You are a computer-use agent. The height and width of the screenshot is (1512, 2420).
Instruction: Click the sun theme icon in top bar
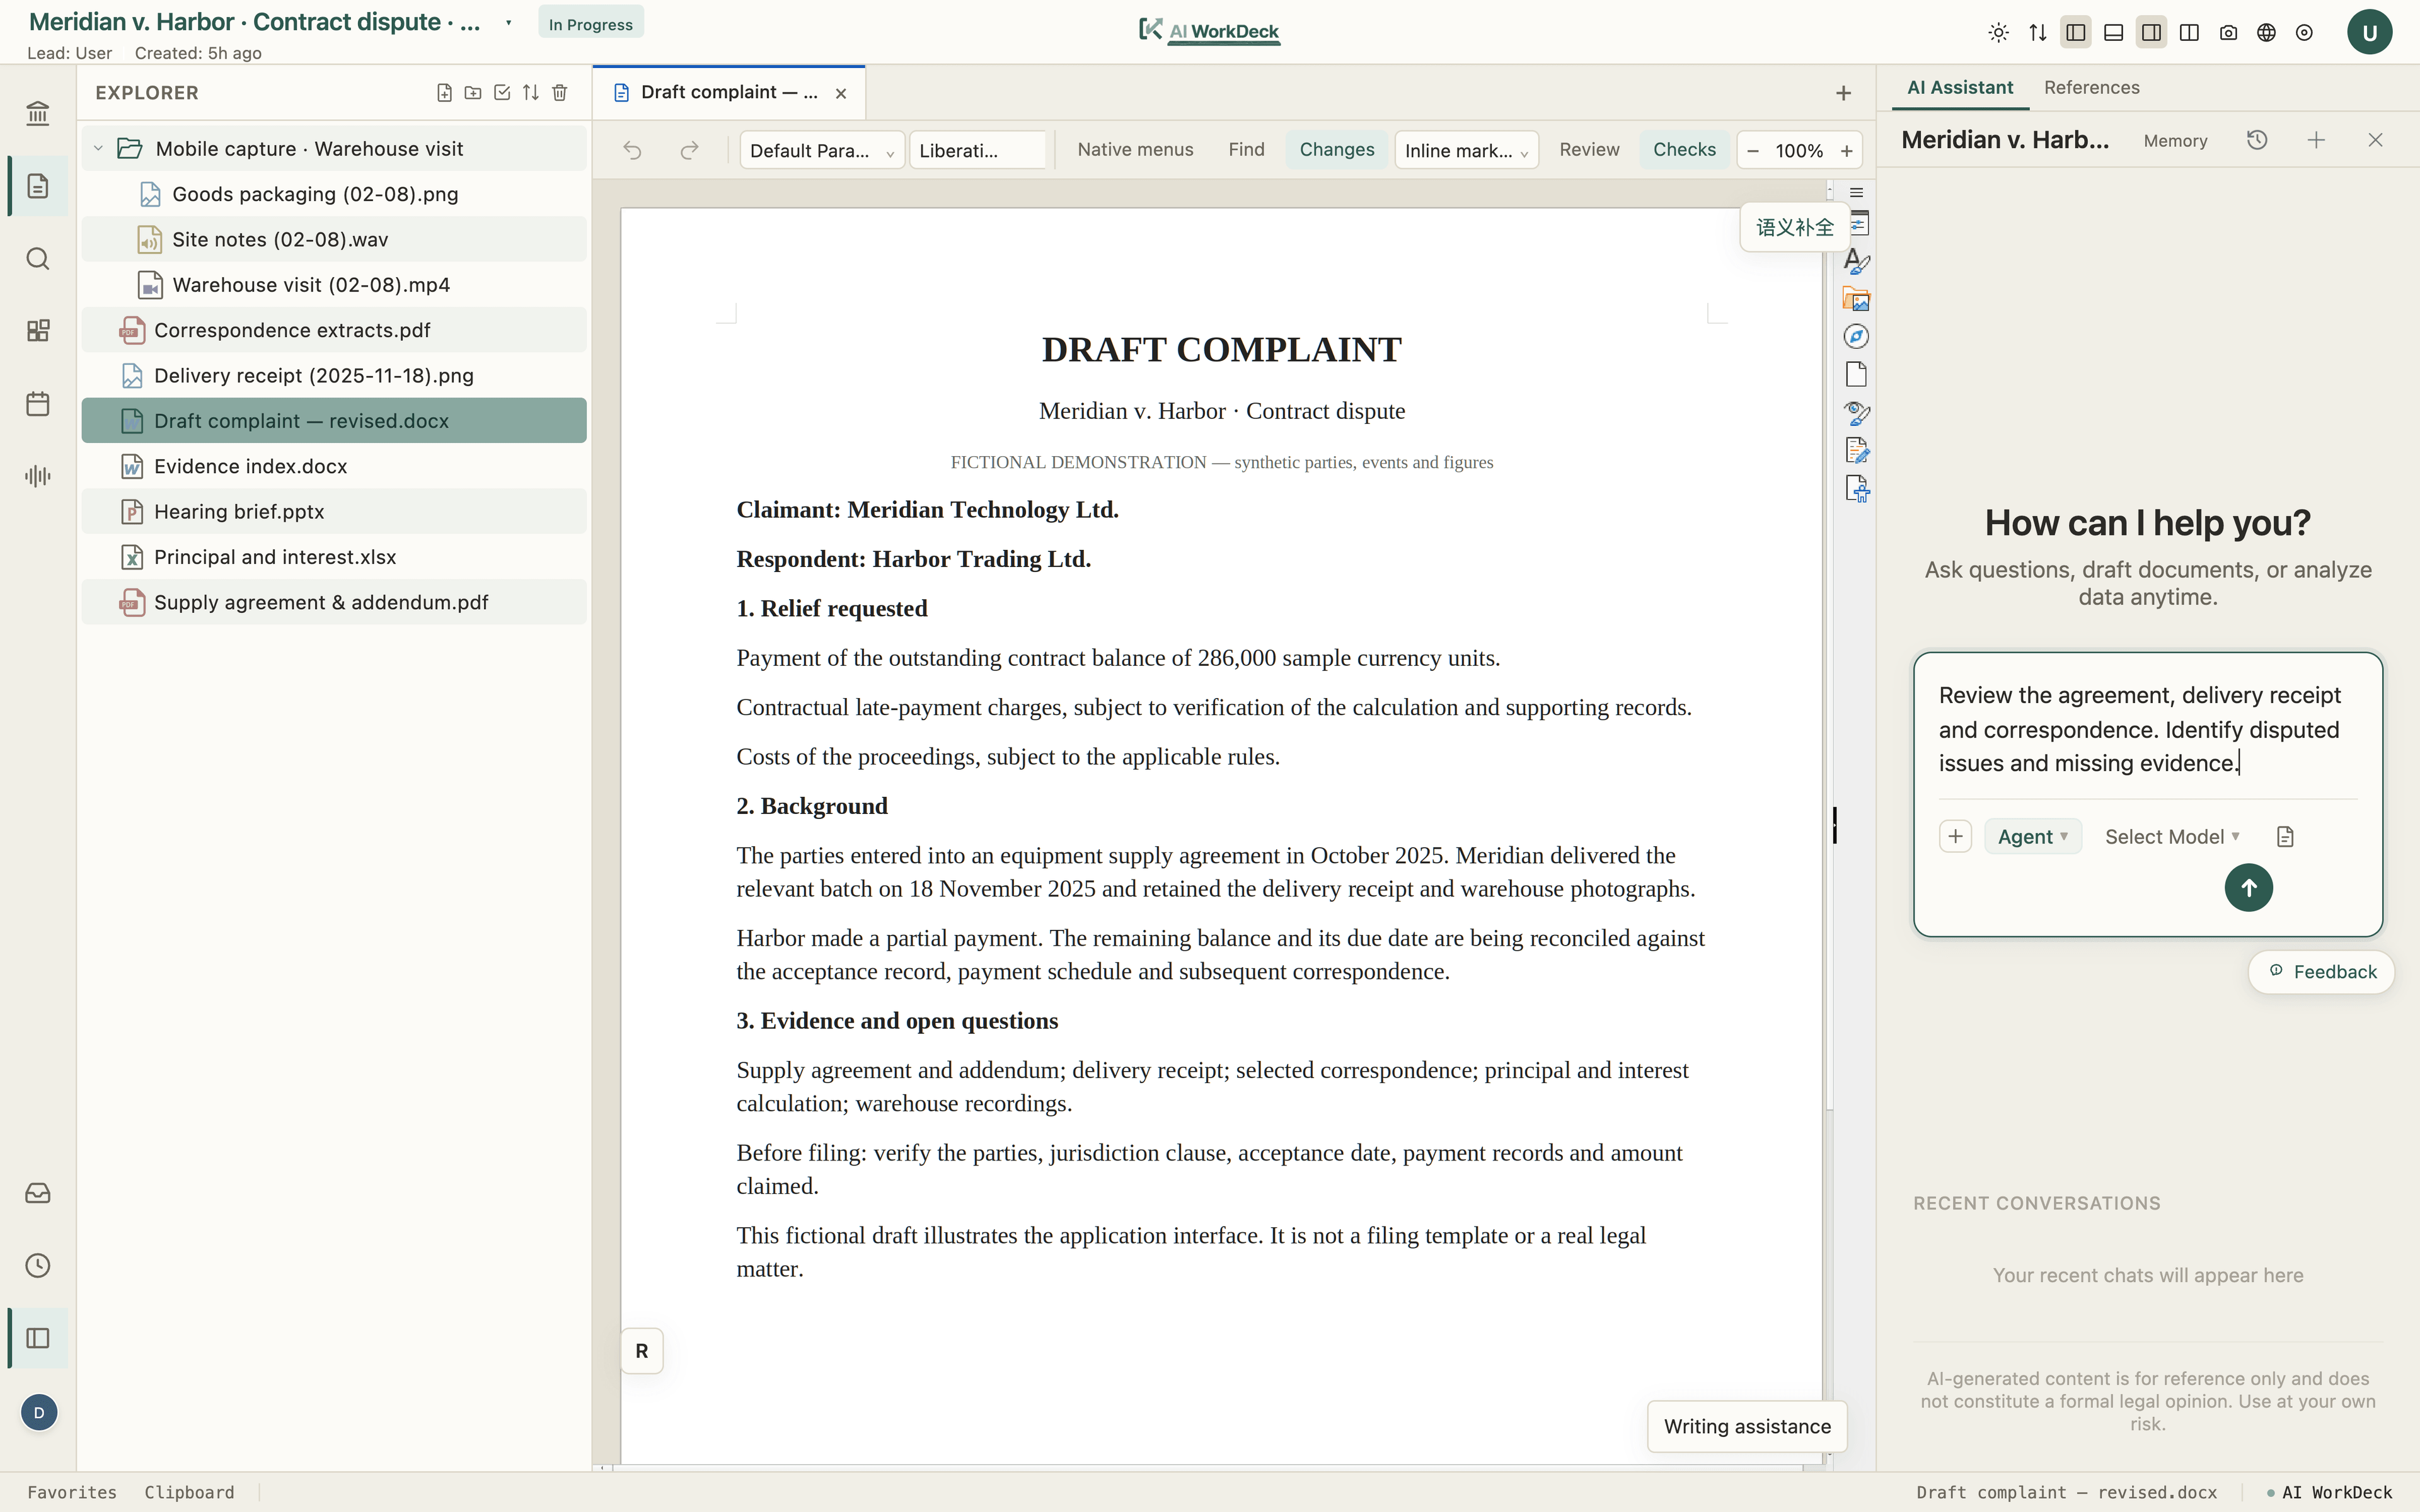tap(1999, 33)
